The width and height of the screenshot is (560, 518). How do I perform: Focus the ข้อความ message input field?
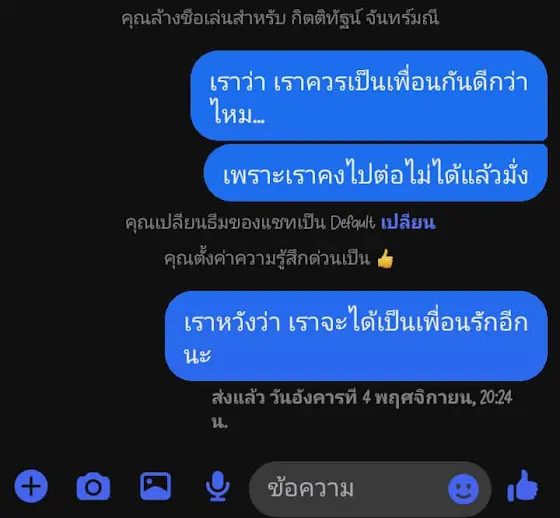(x=370, y=489)
